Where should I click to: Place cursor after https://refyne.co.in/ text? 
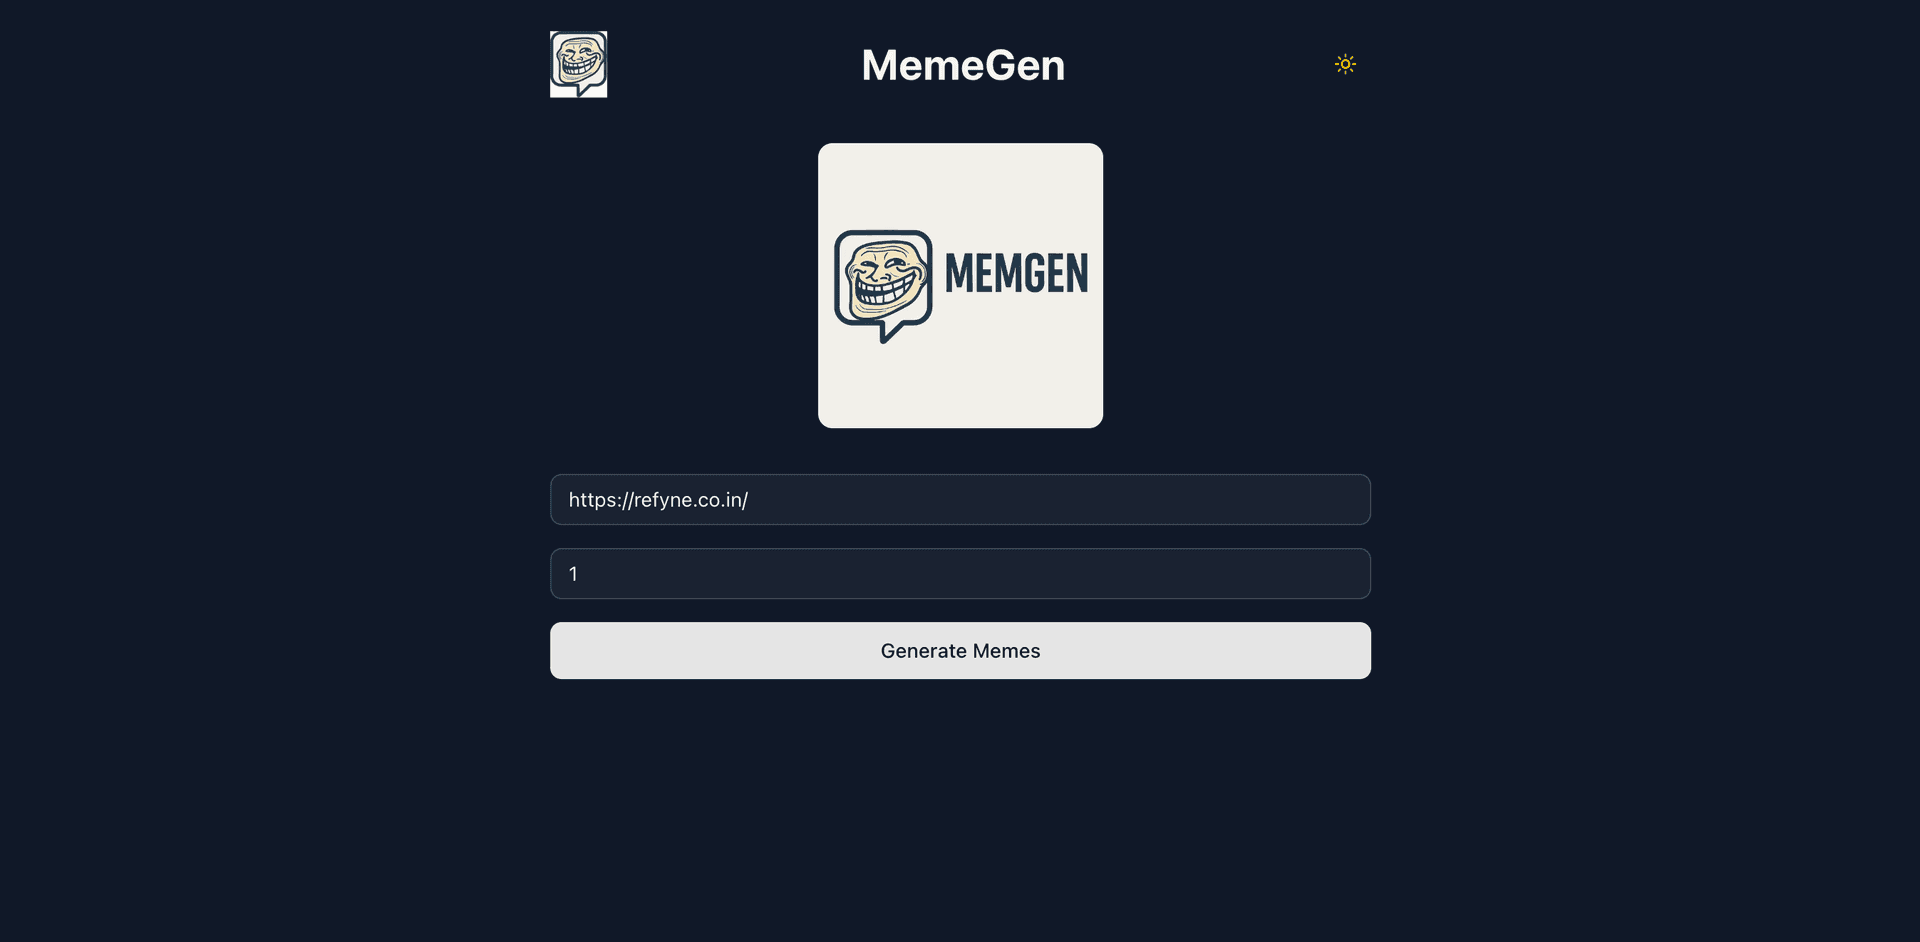tap(749, 500)
